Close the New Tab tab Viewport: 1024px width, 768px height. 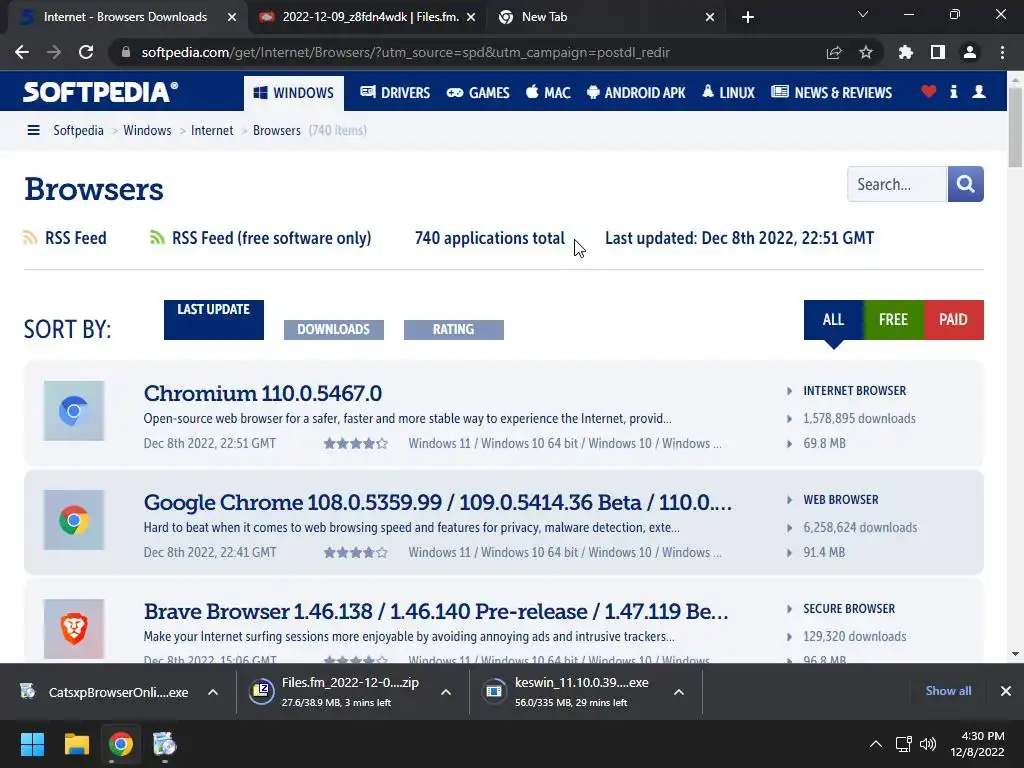click(x=710, y=17)
